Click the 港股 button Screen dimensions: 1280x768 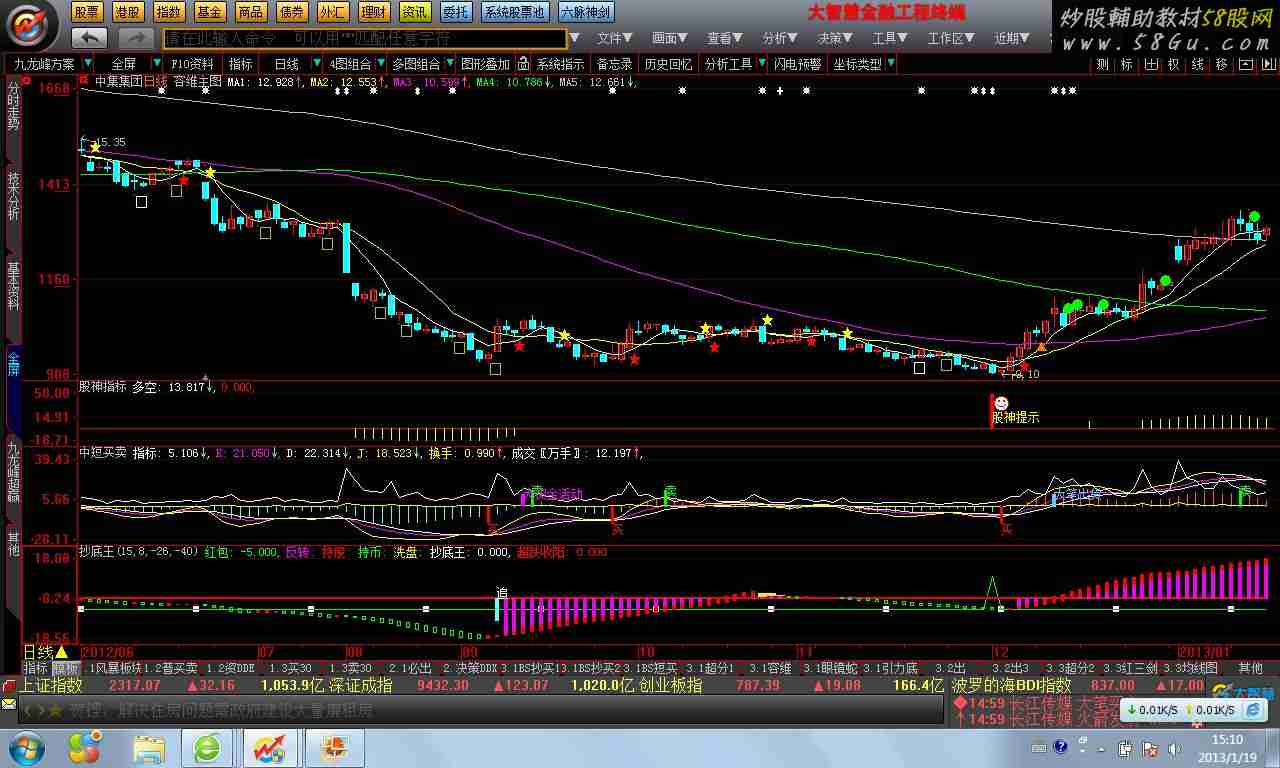pyautogui.click(x=128, y=13)
